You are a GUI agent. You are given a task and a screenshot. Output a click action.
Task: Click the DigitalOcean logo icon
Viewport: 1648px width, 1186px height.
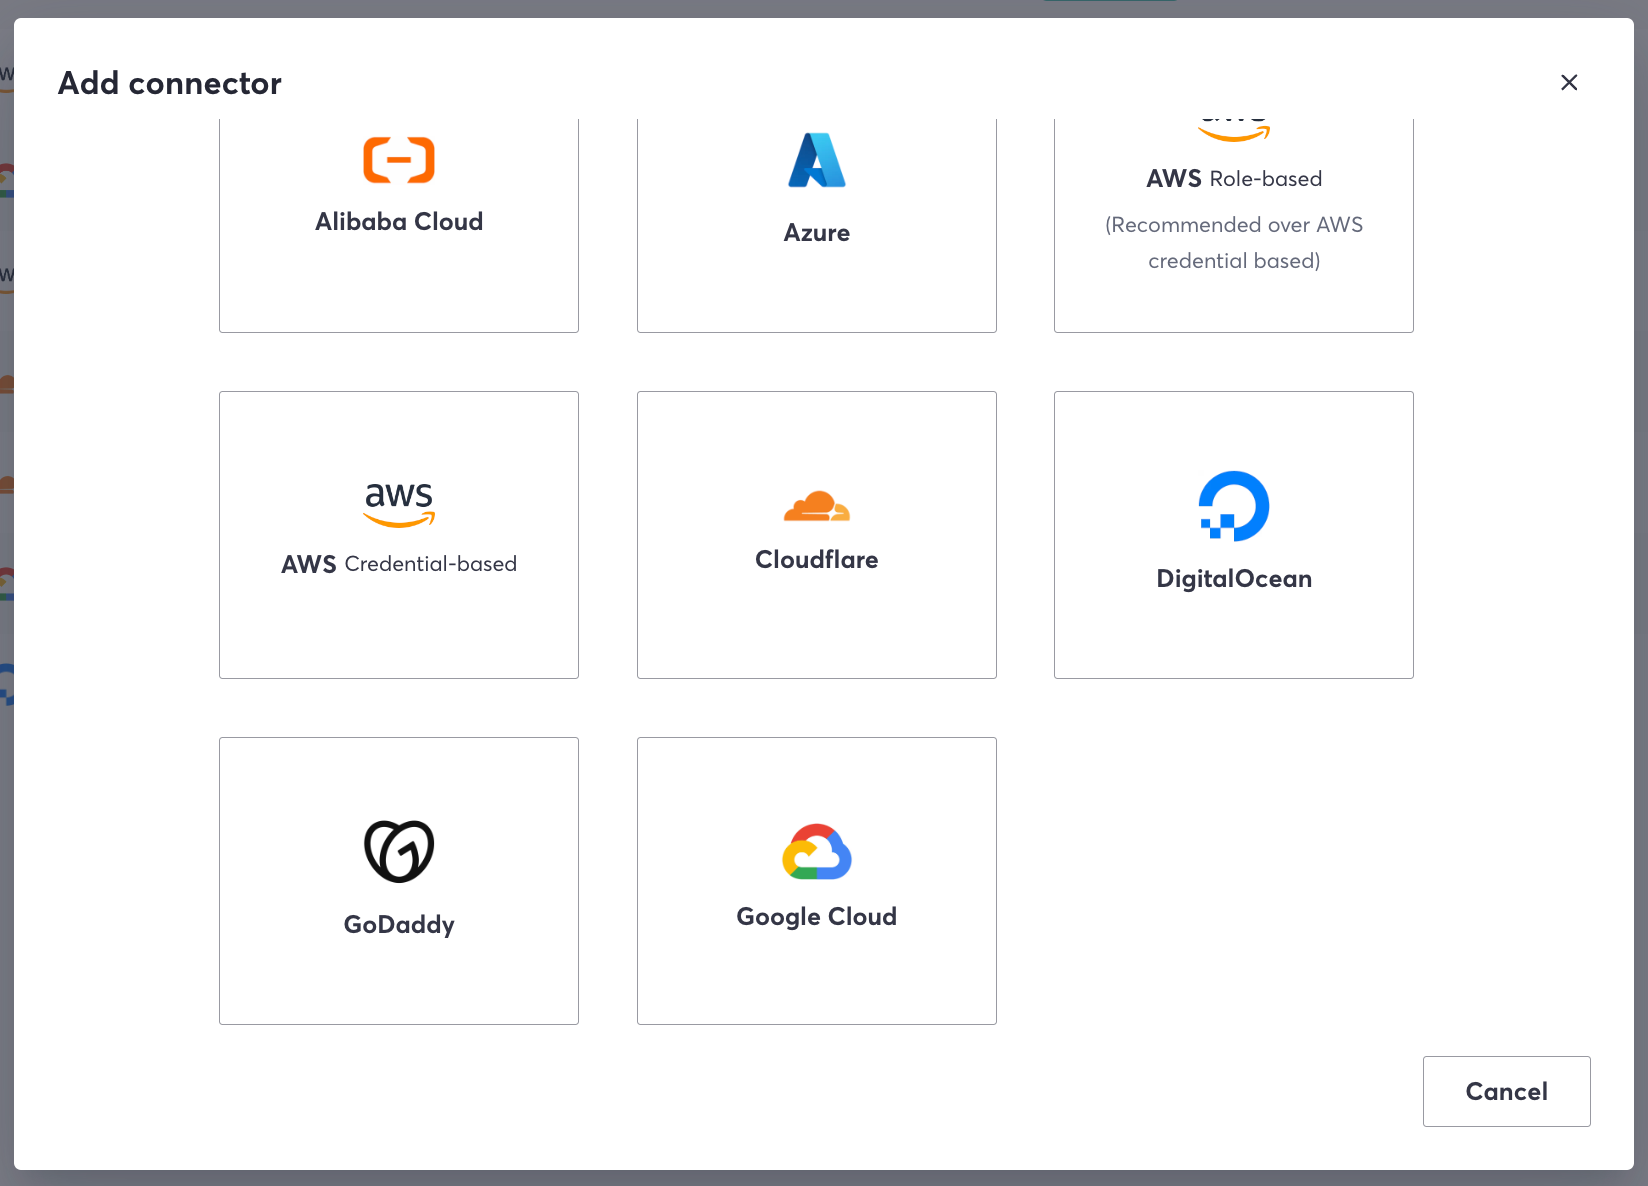tap(1234, 506)
